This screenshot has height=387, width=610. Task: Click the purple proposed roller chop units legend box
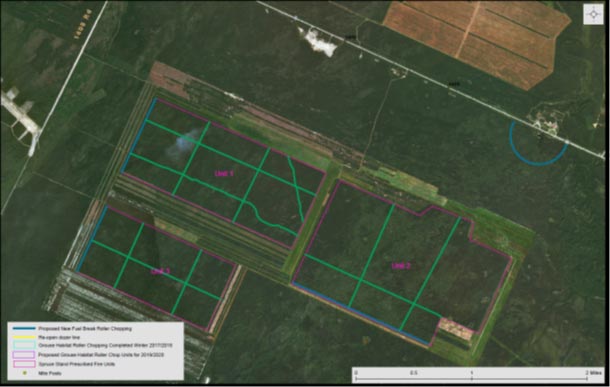(24, 355)
